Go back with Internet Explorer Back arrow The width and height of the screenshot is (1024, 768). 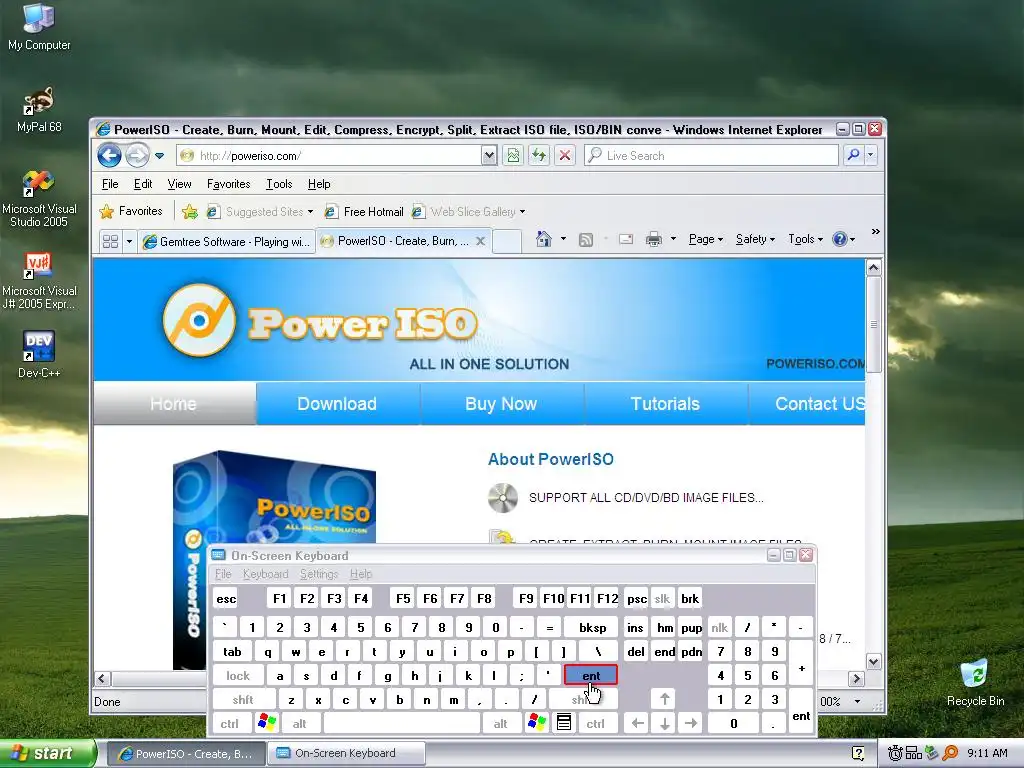click(109, 155)
